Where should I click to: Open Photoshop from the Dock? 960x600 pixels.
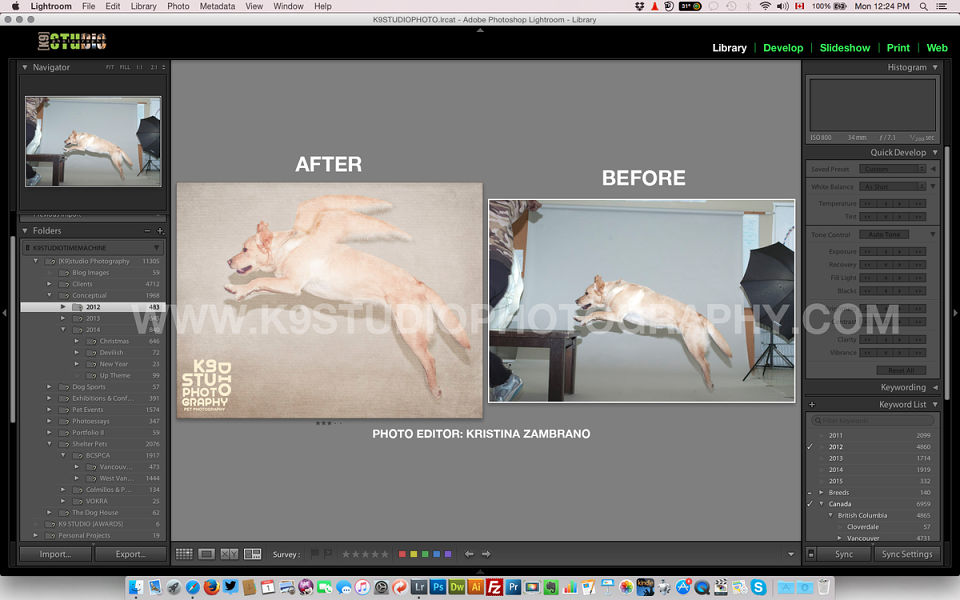coord(438,587)
